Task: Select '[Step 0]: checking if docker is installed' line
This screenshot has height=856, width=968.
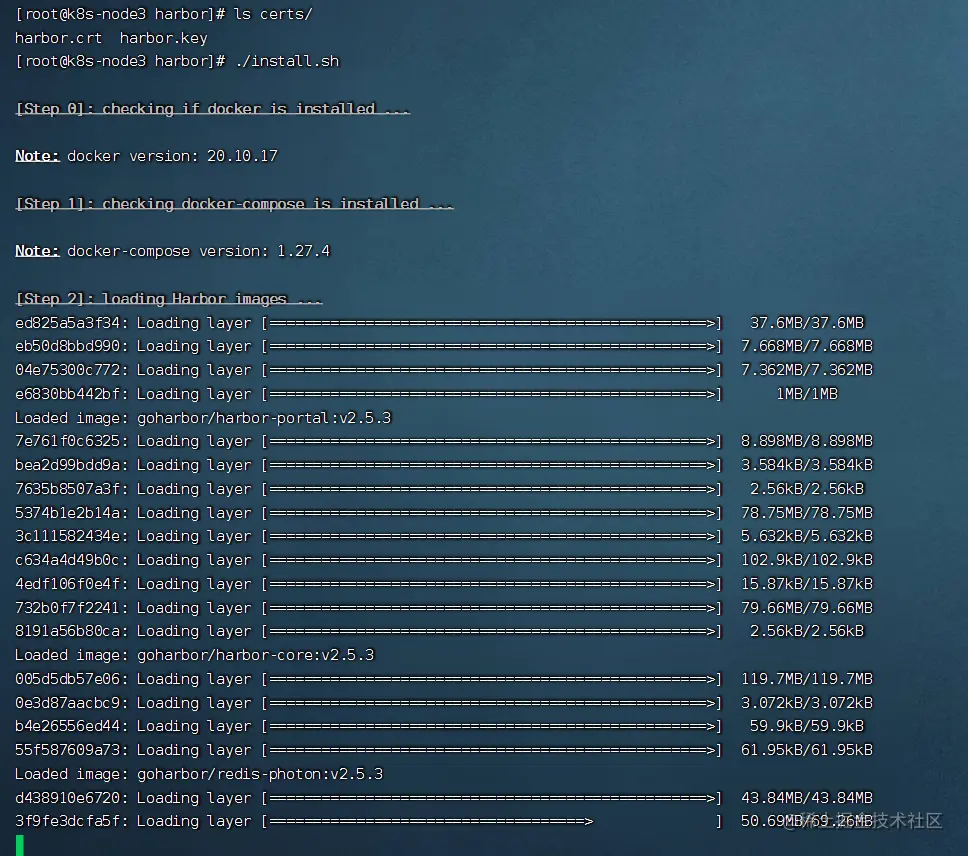Action: tap(212, 109)
